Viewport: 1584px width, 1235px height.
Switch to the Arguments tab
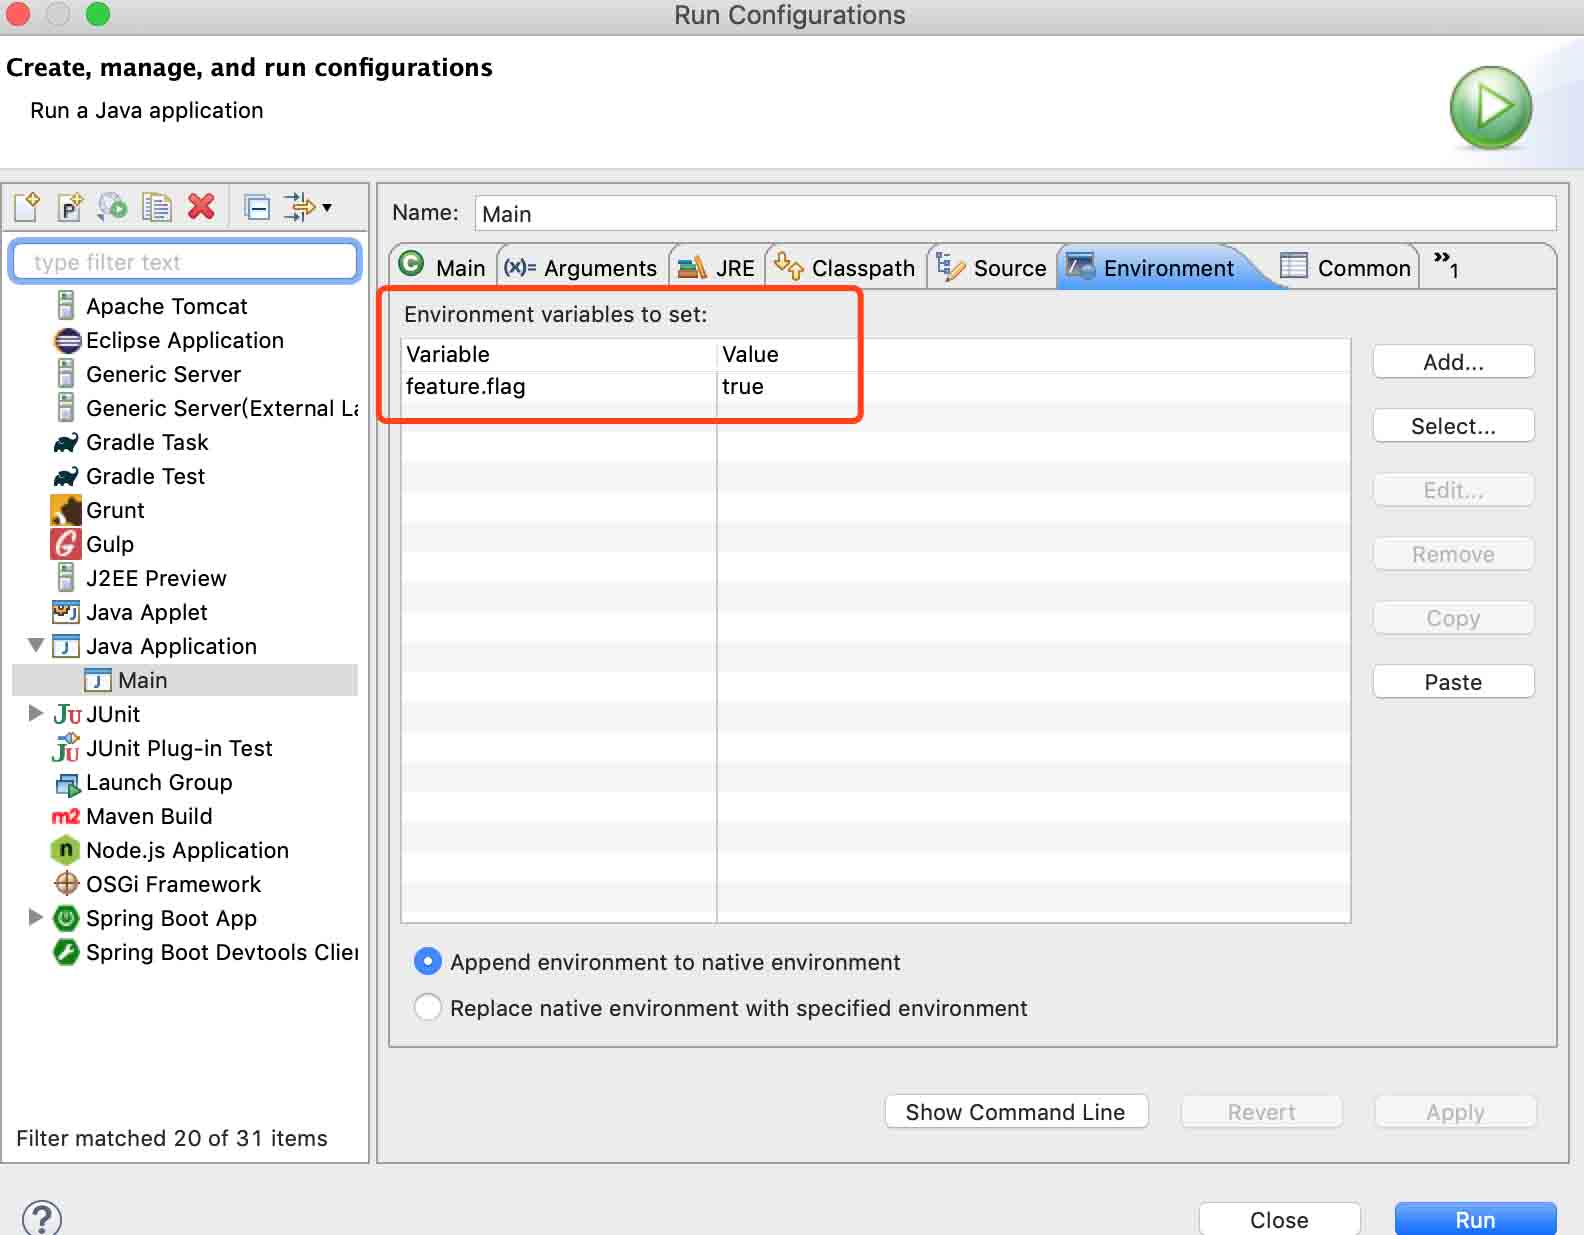pyautogui.click(x=581, y=267)
